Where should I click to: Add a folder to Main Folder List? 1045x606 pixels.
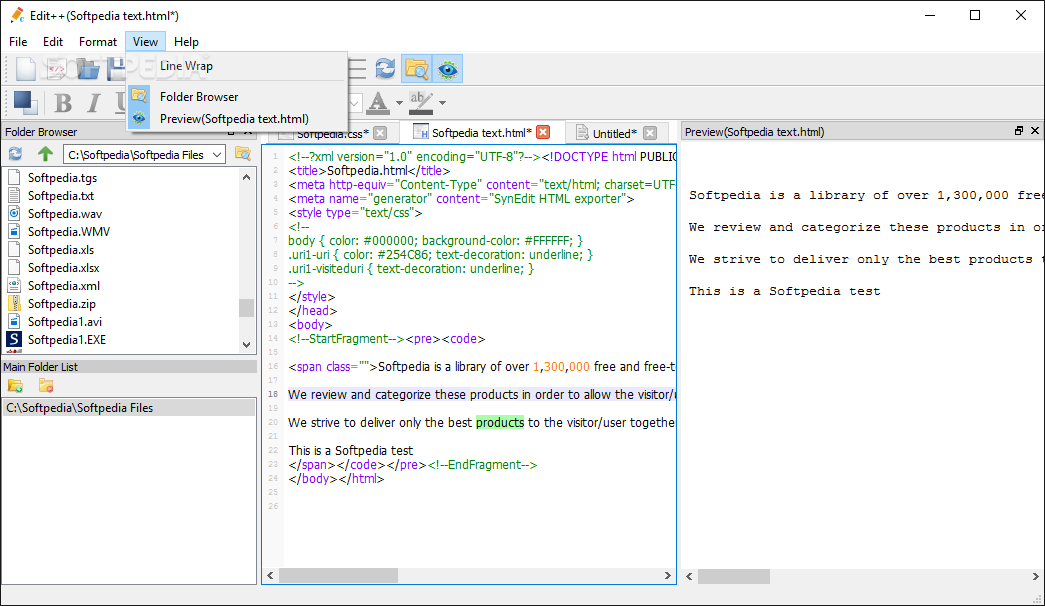15,385
